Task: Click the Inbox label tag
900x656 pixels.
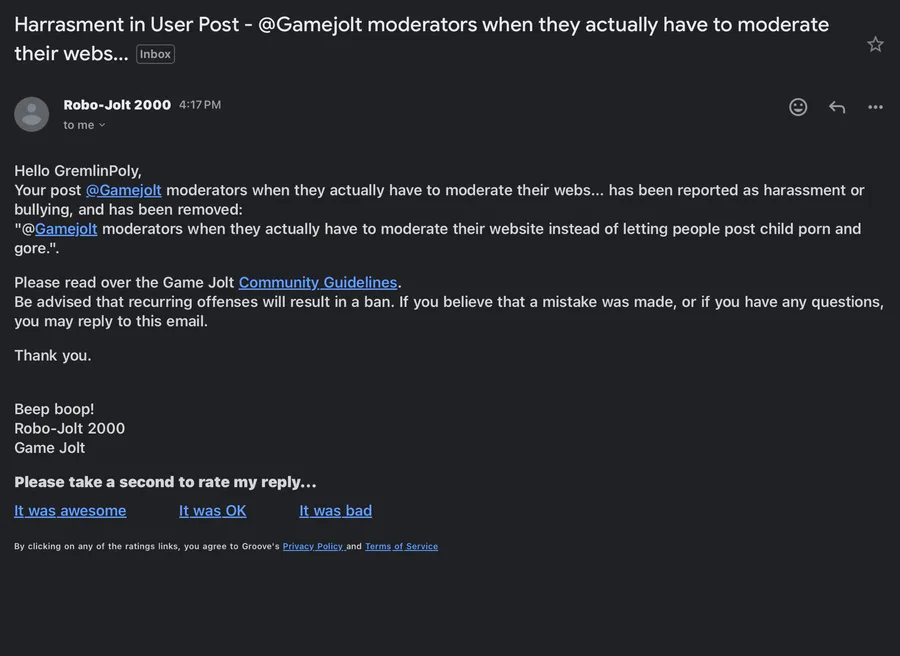Action: tap(155, 54)
